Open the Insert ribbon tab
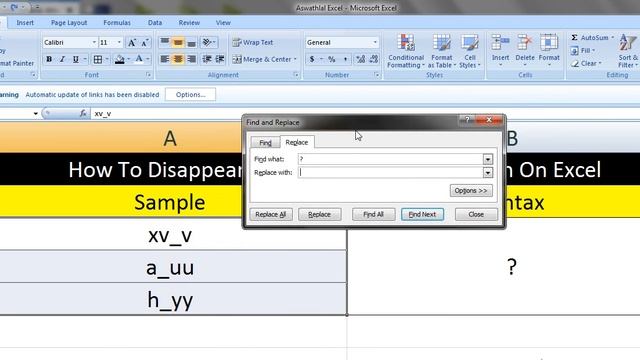This screenshot has width=640, height=360. click(x=25, y=23)
